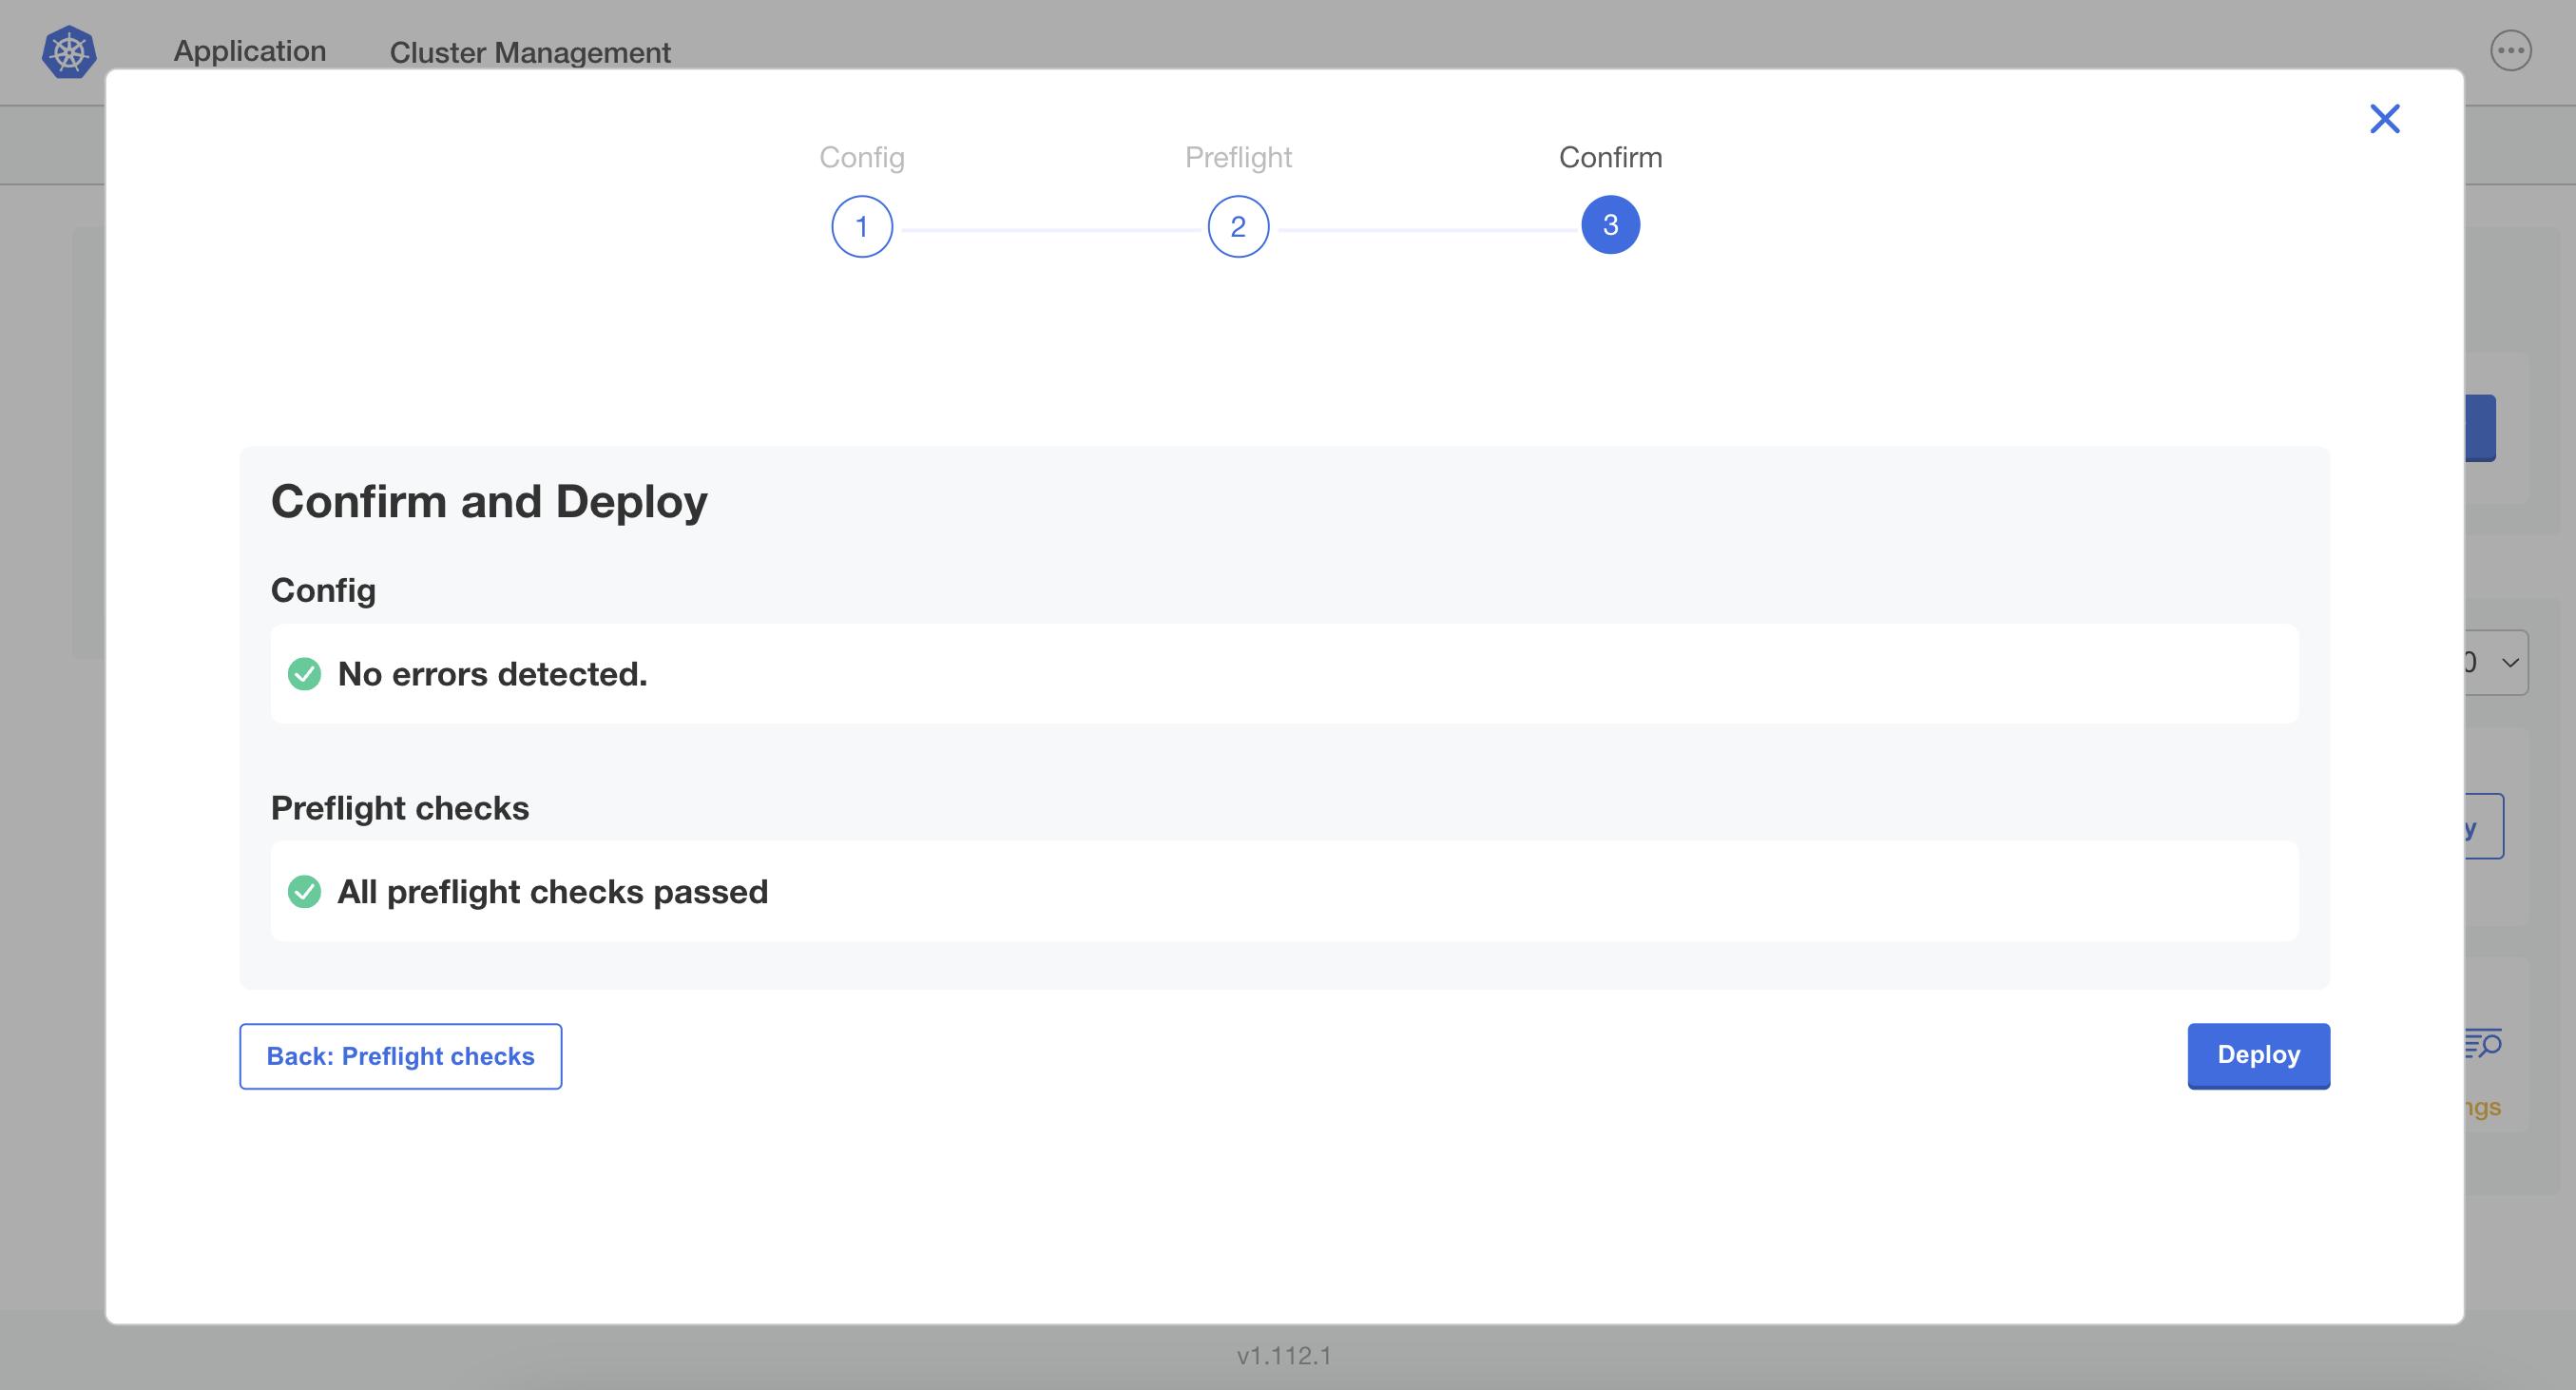2576x1390 pixels.
Task: Click the Preflight step label
Action: pyautogui.click(x=1237, y=157)
